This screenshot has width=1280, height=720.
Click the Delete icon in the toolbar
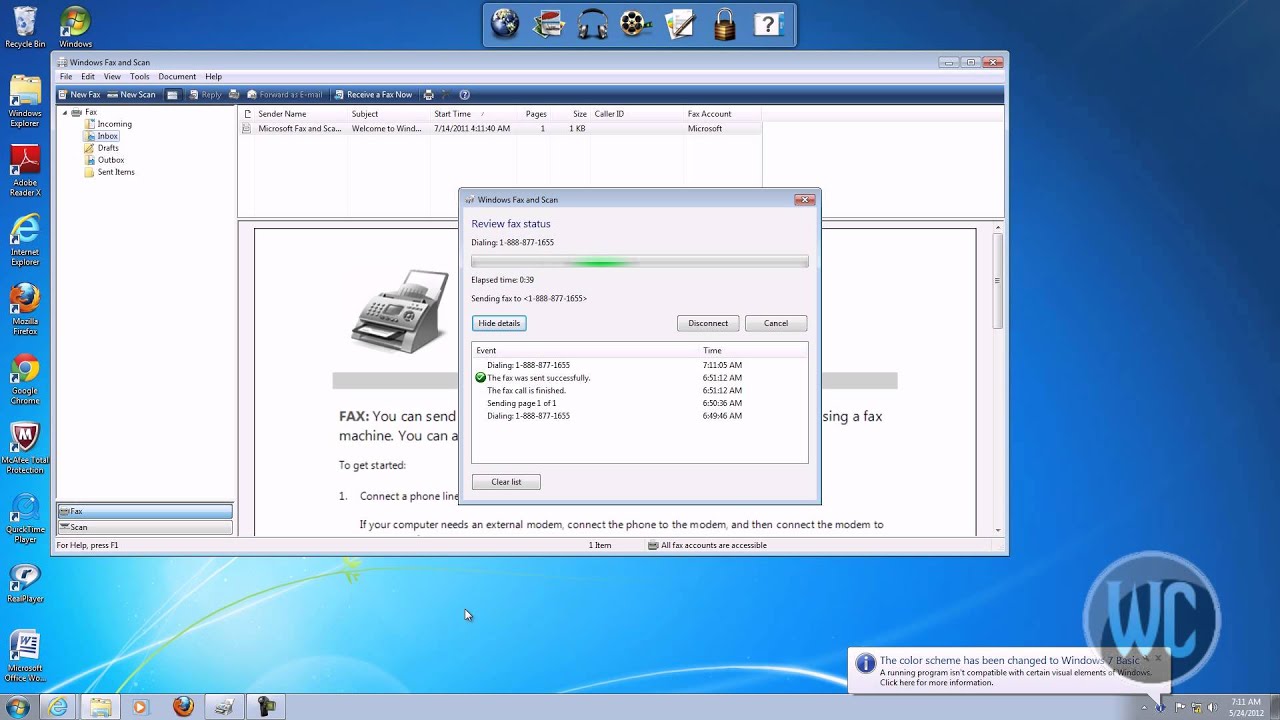[x=446, y=95]
